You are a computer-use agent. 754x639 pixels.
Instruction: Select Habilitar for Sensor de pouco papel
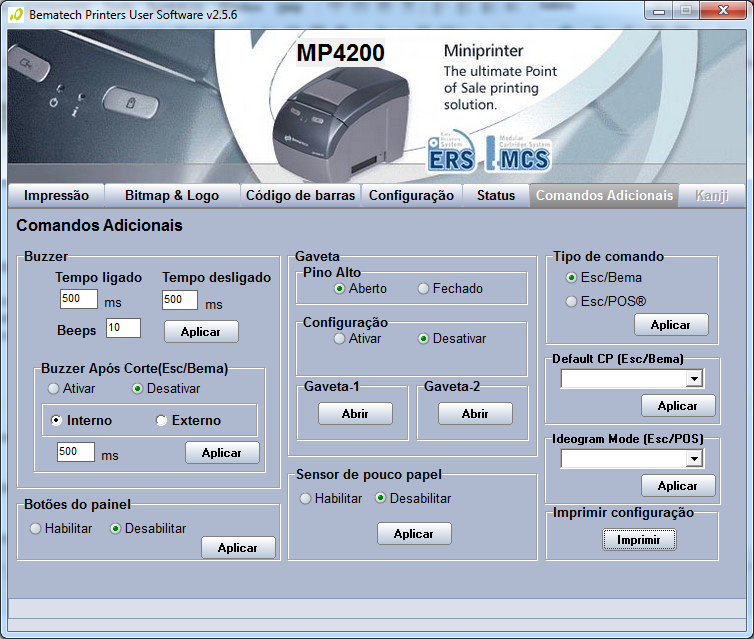pos(331,499)
